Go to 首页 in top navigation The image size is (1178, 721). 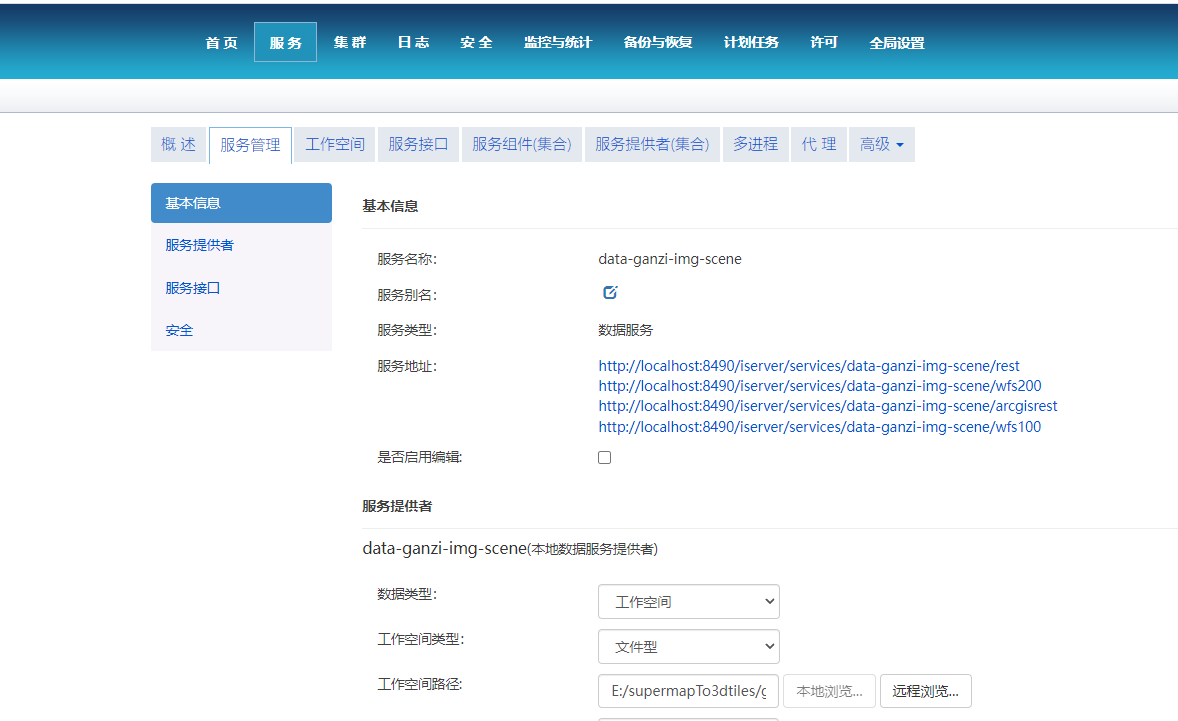pyautogui.click(x=222, y=43)
